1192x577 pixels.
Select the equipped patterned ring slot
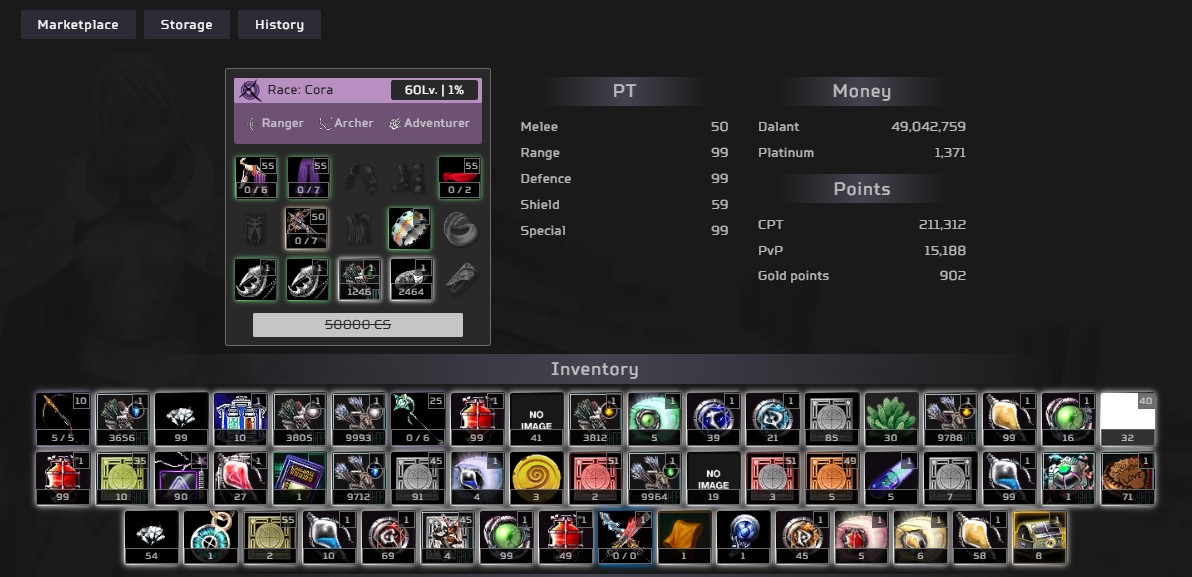[x=409, y=228]
